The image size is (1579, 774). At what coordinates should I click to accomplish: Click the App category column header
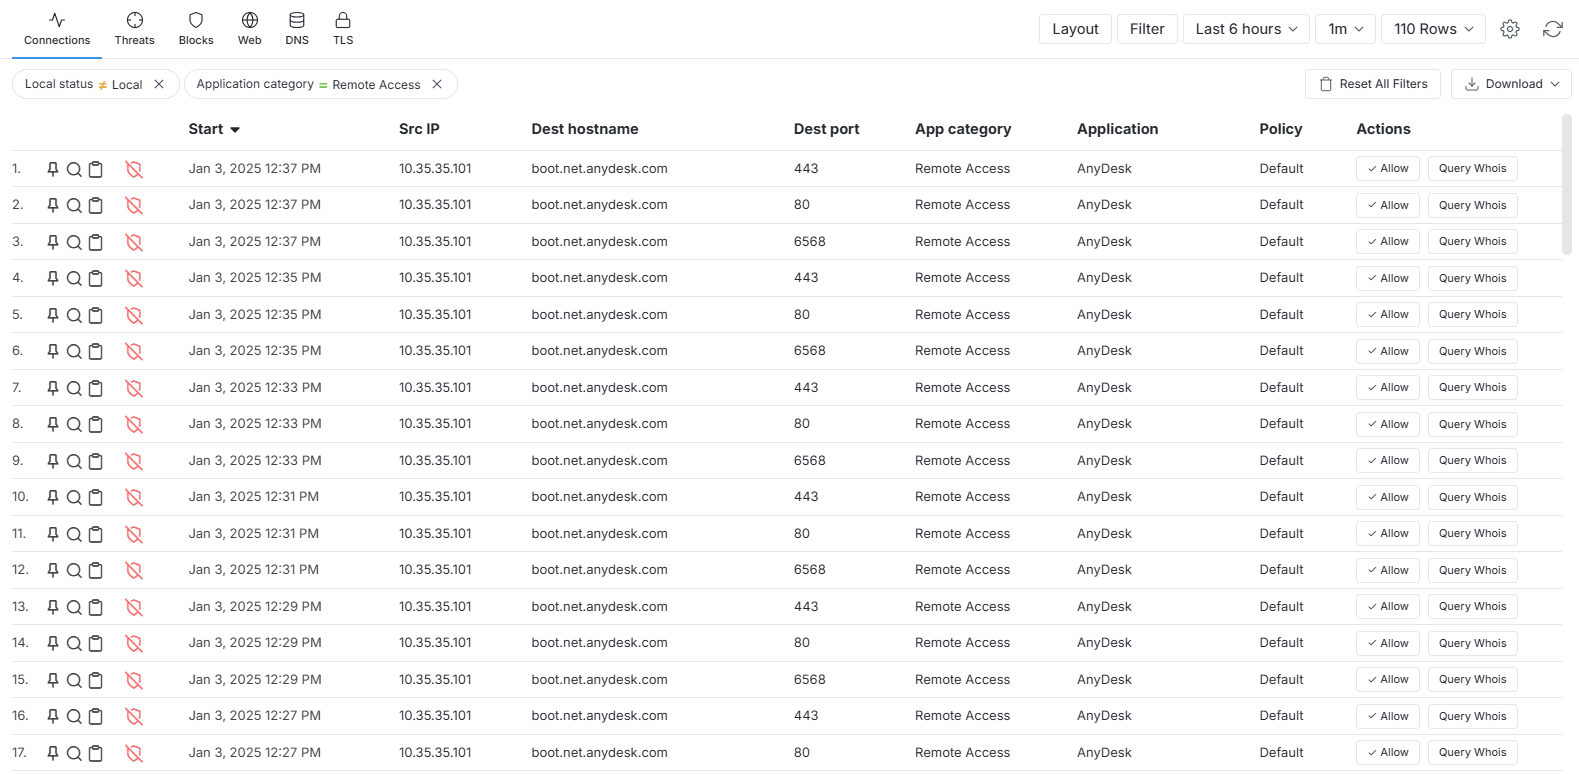[963, 129]
